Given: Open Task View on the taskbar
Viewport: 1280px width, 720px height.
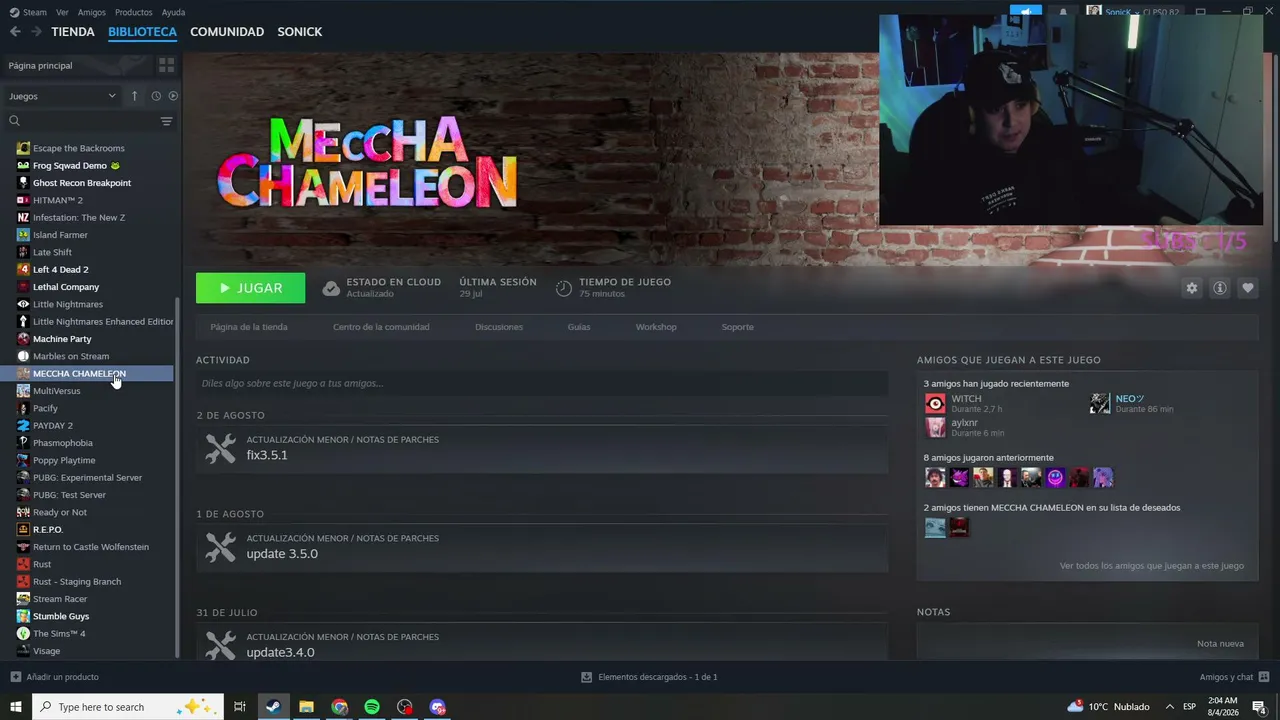Looking at the screenshot, I should coord(240,707).
